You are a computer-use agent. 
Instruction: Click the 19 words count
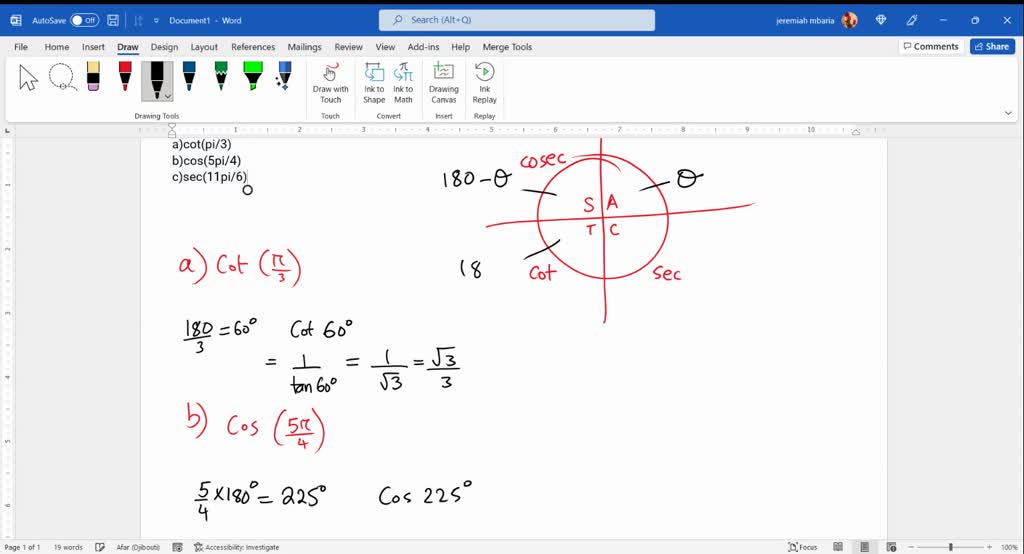click(x=68, y=547)
